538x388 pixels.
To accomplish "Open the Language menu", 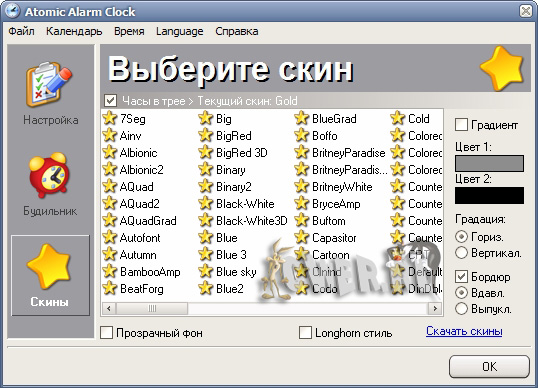I will click(x=179, y=31).
